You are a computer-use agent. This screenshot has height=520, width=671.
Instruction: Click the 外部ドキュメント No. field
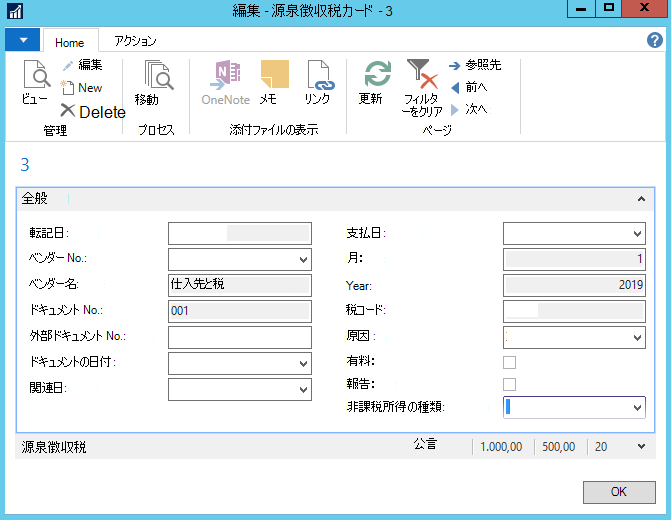coord(240,337)
